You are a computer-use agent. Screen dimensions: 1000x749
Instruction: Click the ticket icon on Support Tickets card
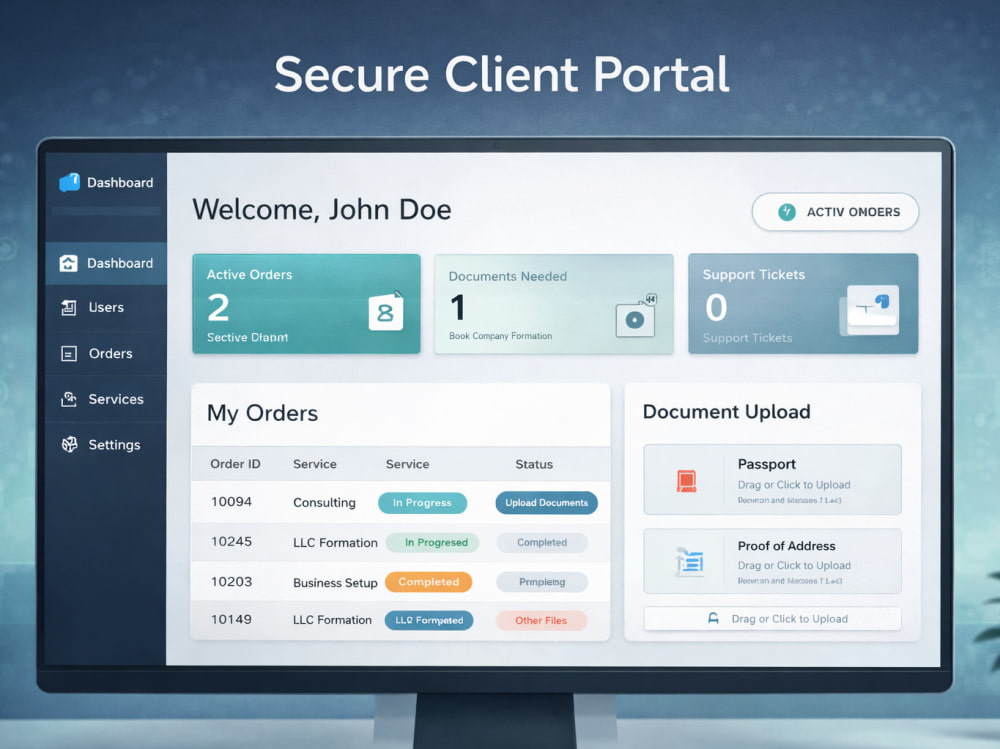pos(871,310)
